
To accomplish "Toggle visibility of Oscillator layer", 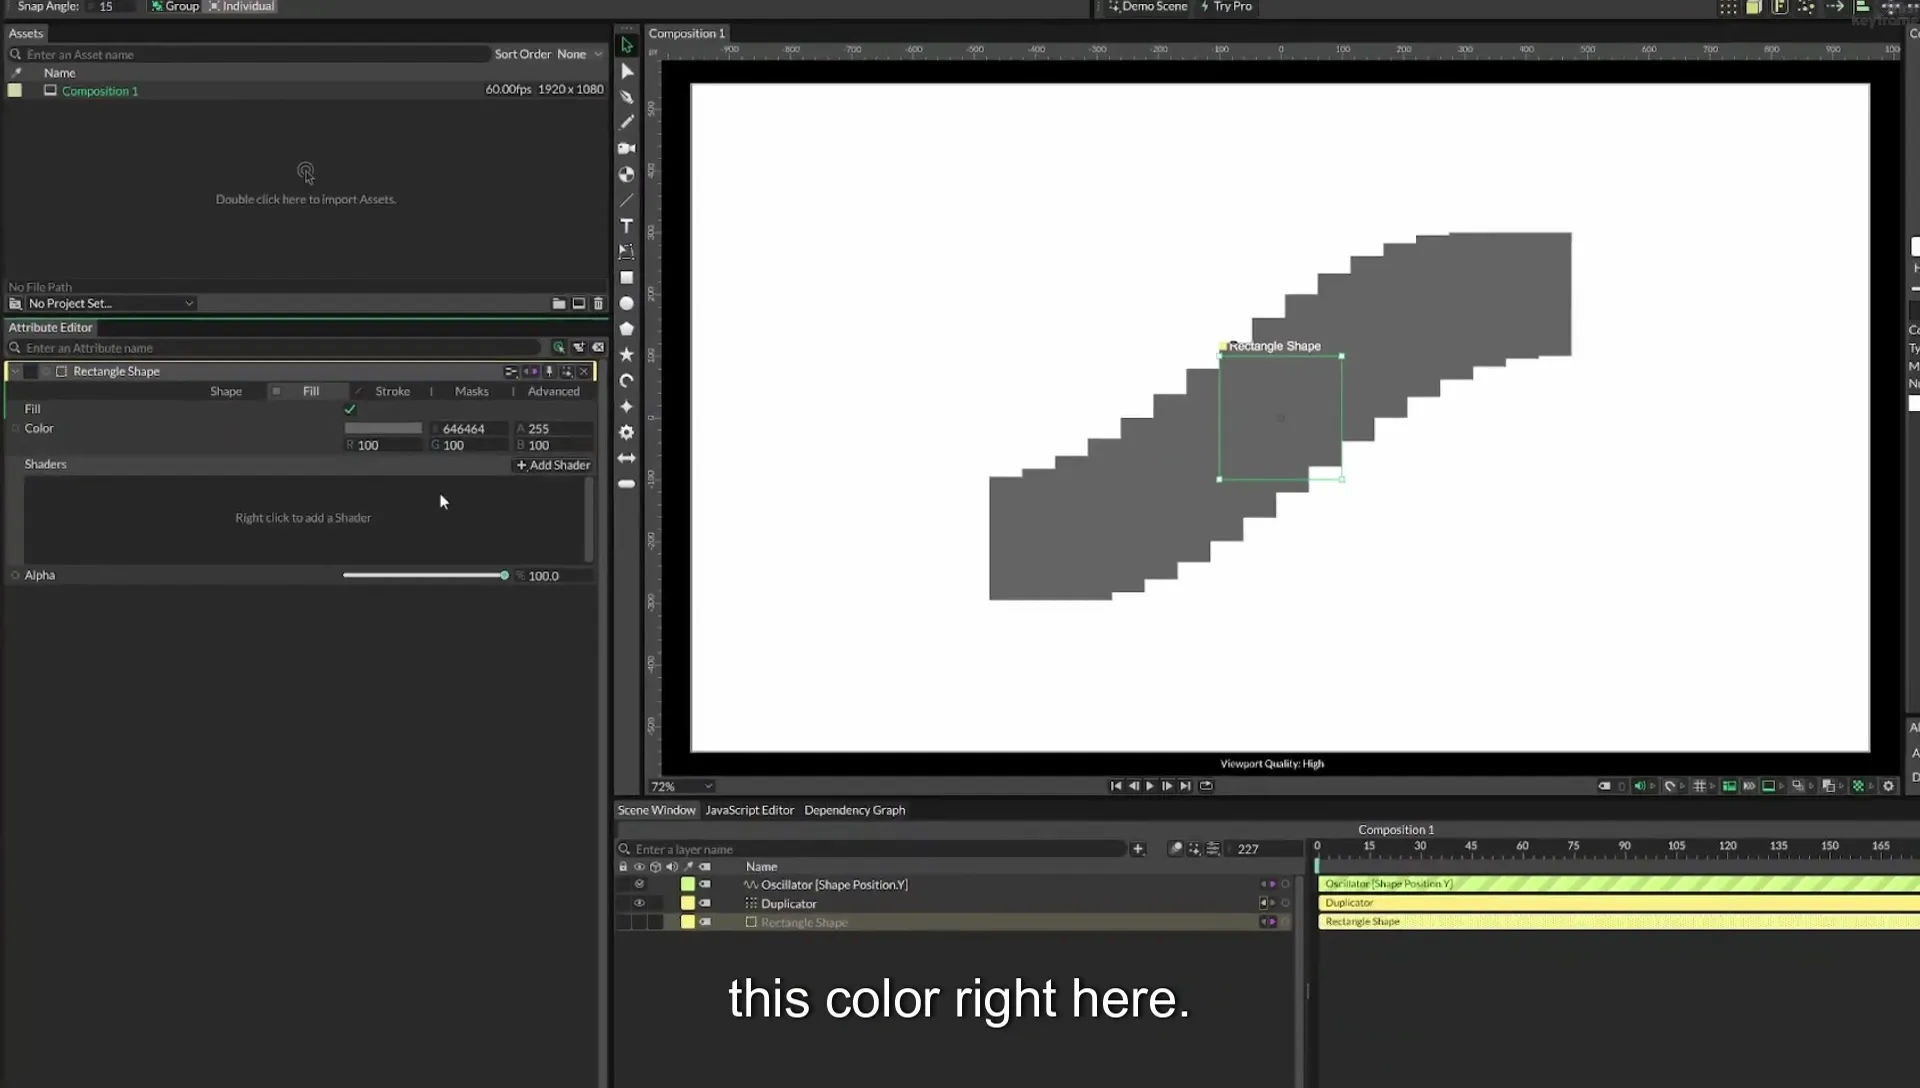I will (639, 884).
